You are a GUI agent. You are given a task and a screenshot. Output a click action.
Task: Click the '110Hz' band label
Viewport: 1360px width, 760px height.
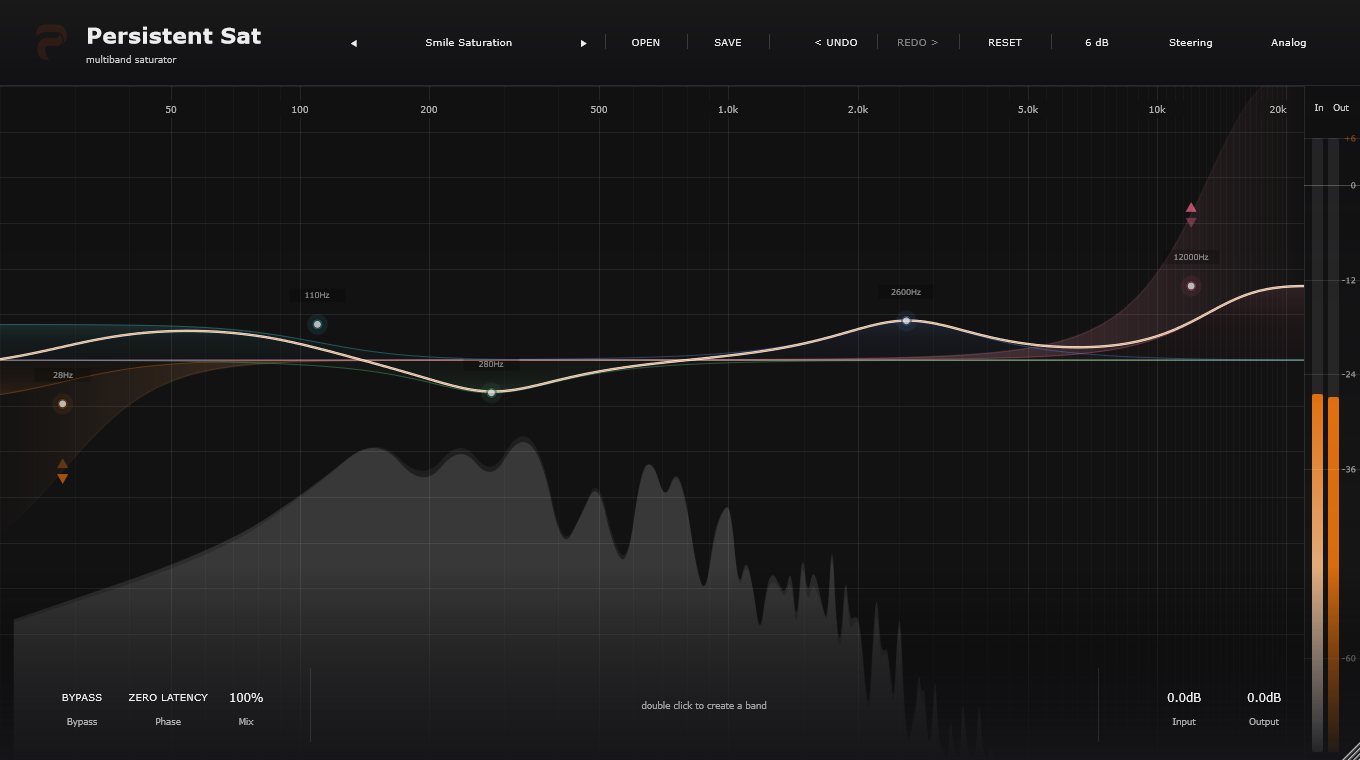tap(317, 295)
